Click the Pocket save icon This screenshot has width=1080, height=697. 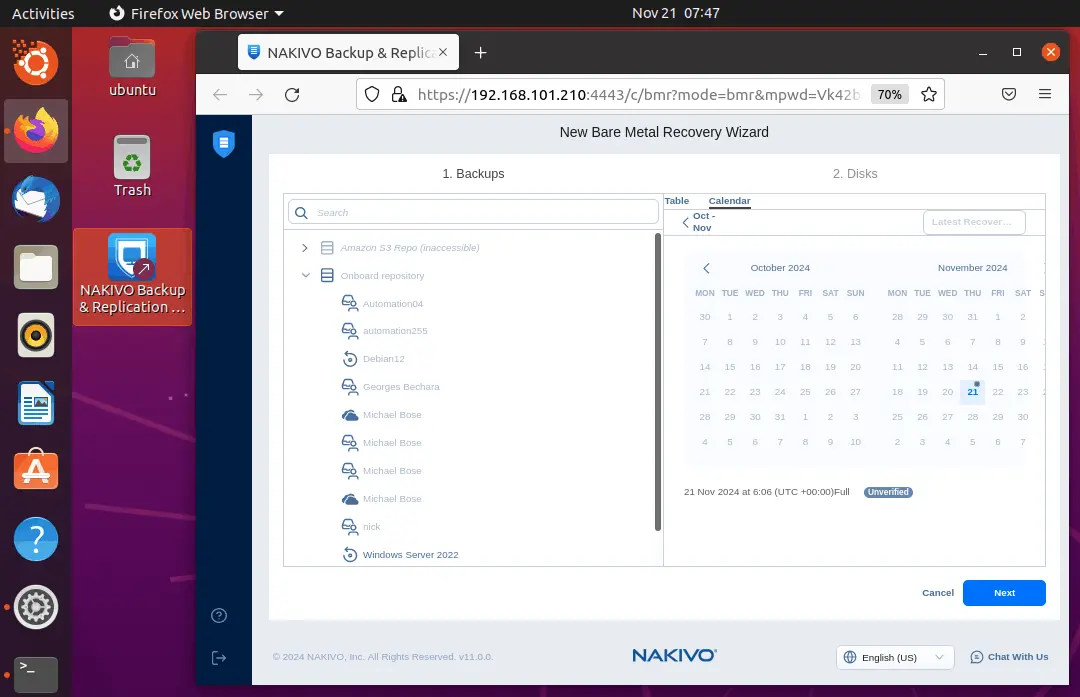[1009, 94]
